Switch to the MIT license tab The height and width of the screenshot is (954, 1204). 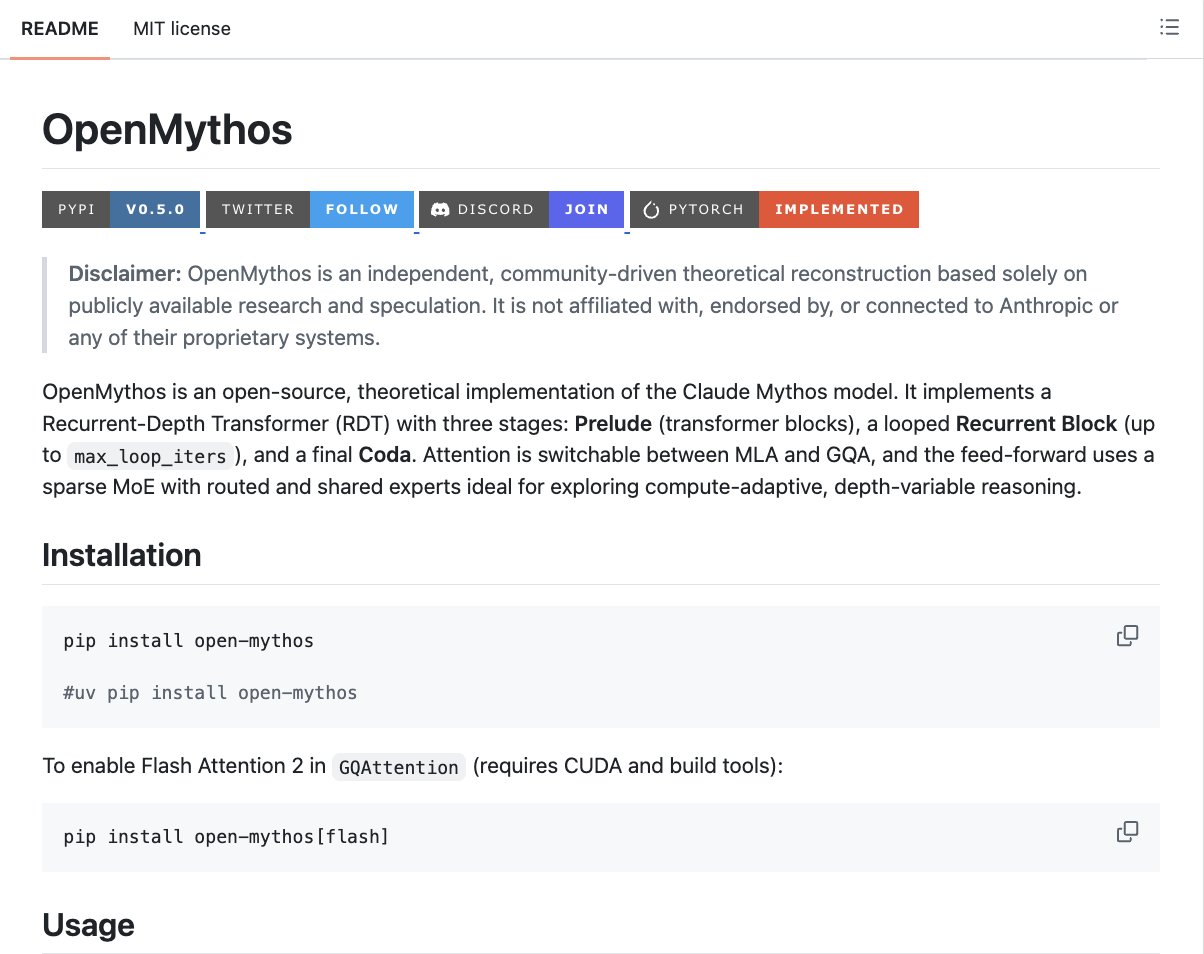(182, 29)
